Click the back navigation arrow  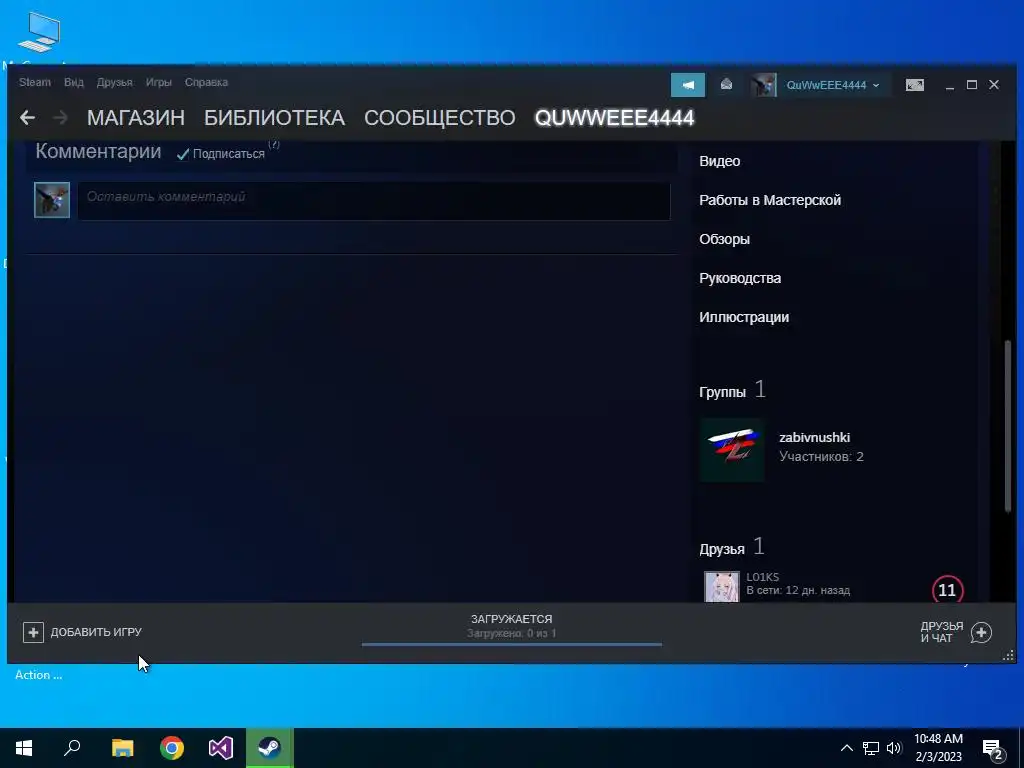27,118
